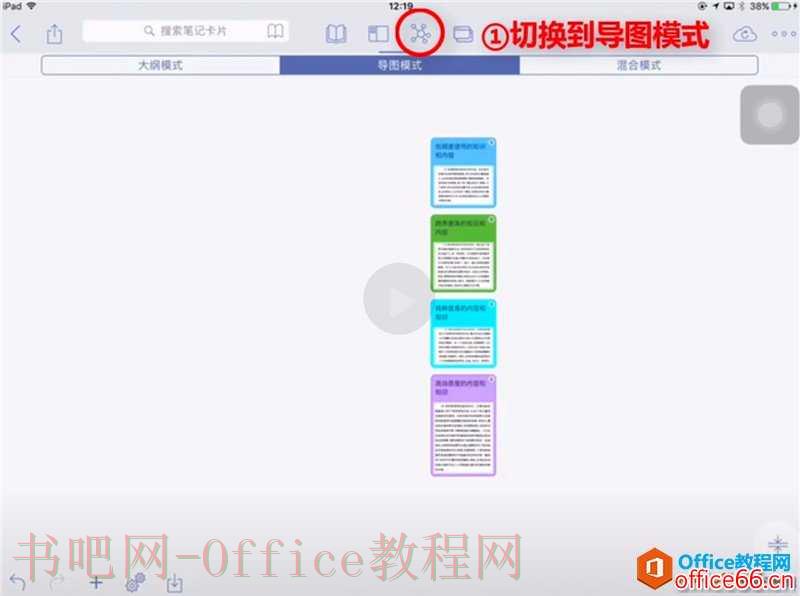Add a new node with plus icon
This screenshot has width=800, height=596.
pos(96,582)
